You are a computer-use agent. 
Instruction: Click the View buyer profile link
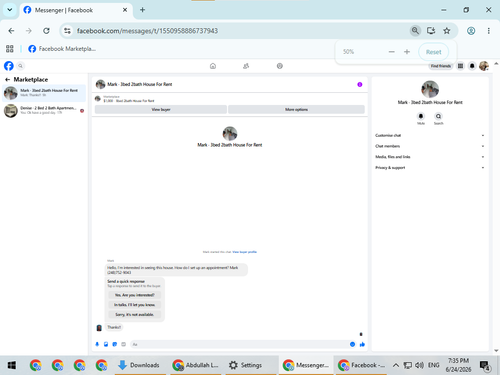click(244, 252)
